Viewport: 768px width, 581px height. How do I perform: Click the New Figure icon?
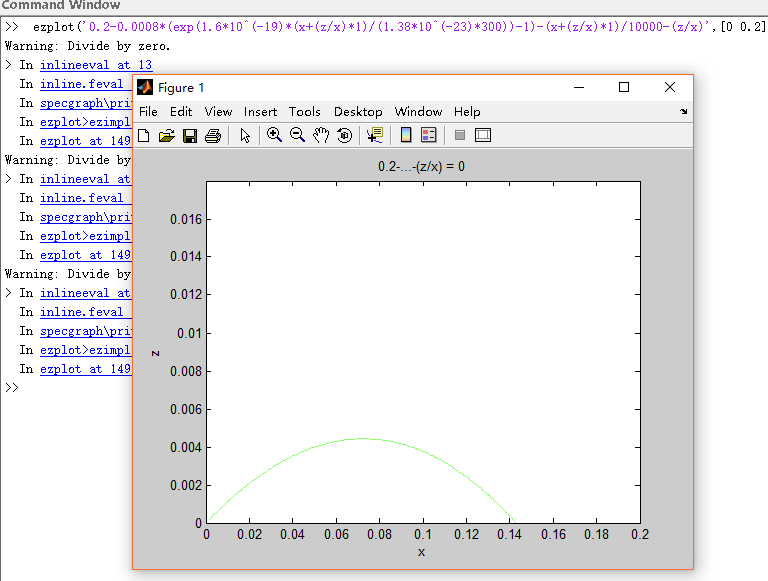click(144, 135)
